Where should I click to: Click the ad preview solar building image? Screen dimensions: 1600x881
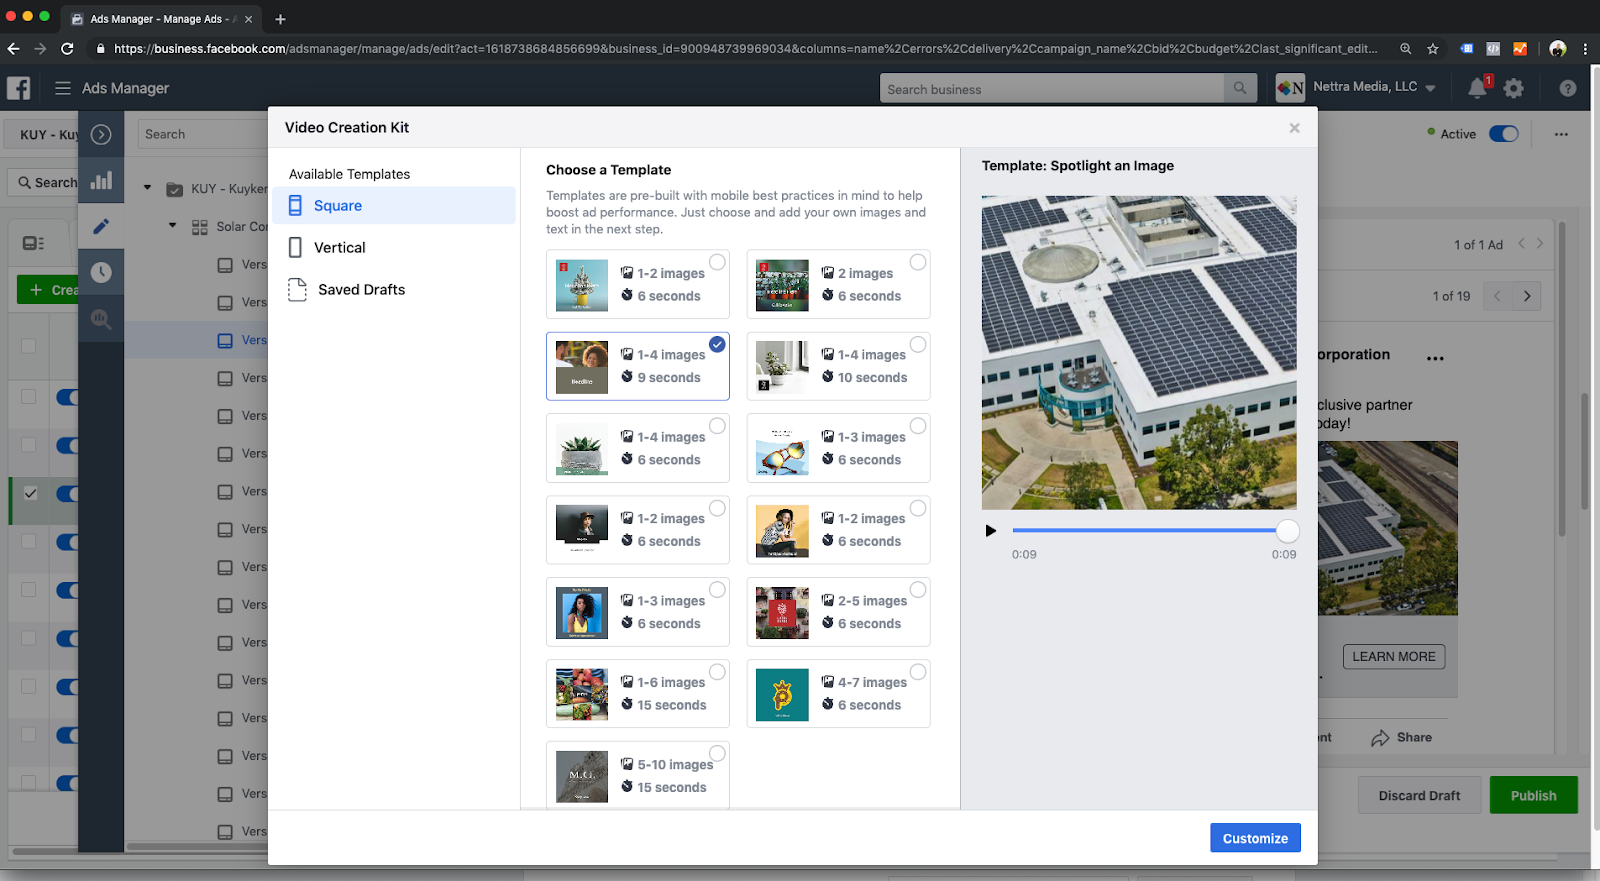tap(1387, 528)
